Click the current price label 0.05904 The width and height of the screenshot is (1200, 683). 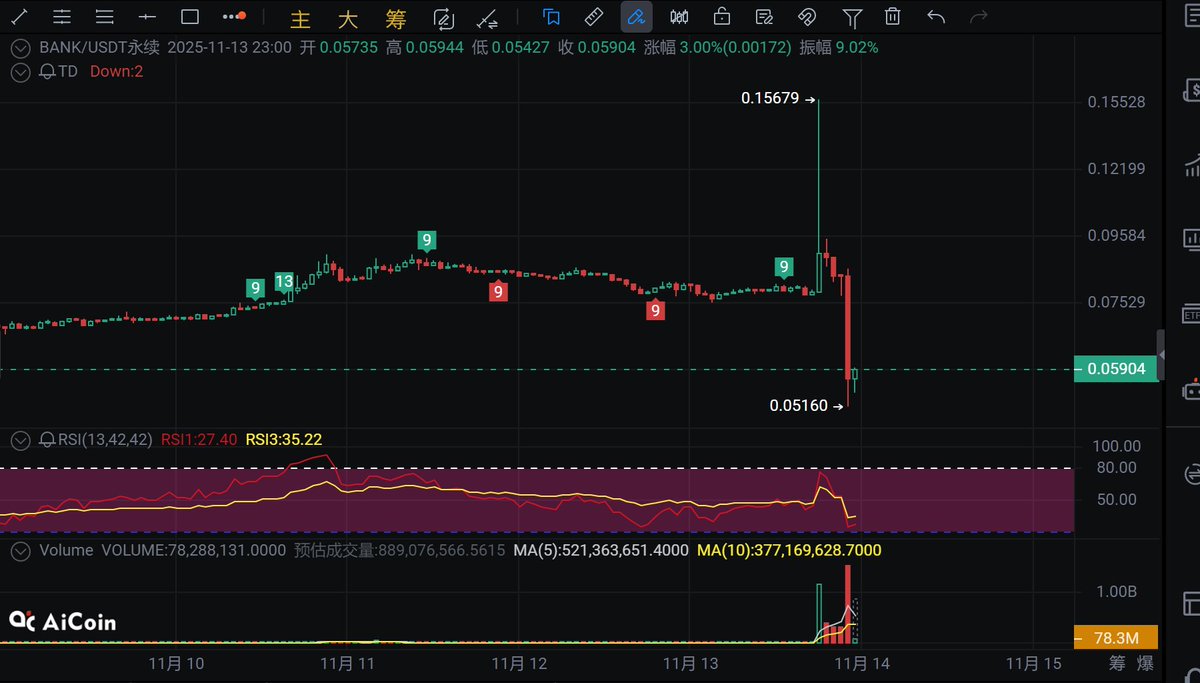[1116, 369]
